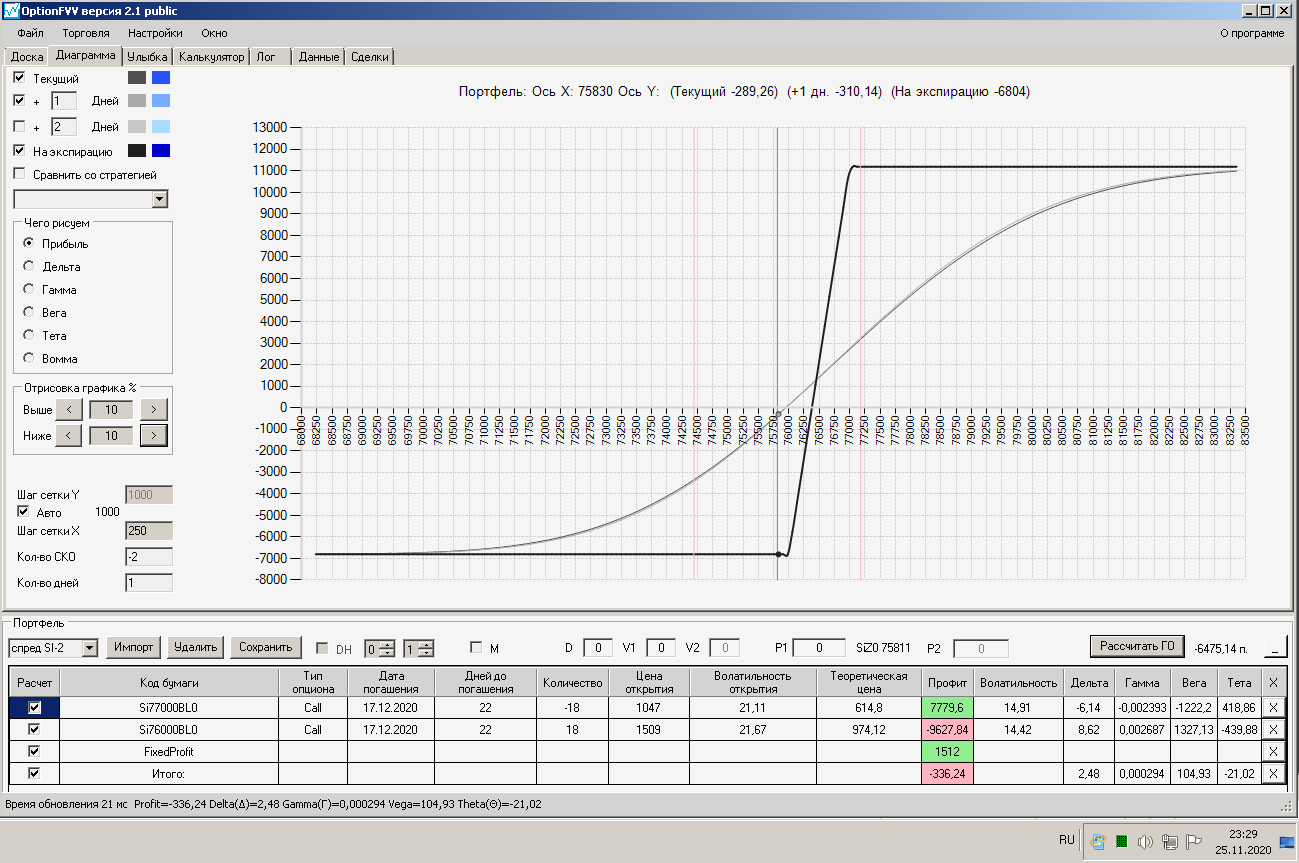The height and width of the screenshot is (863, 1299).
Task: Increase the Ниже percentage with the right arrow
Action: 154,435
